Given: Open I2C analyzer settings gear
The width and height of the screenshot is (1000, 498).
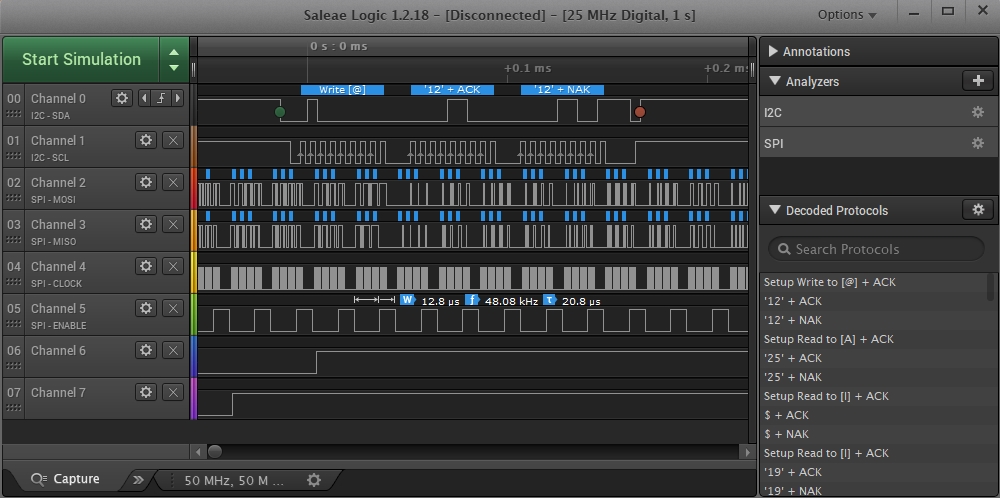Looking at the screenshot, I should point(978,112).
